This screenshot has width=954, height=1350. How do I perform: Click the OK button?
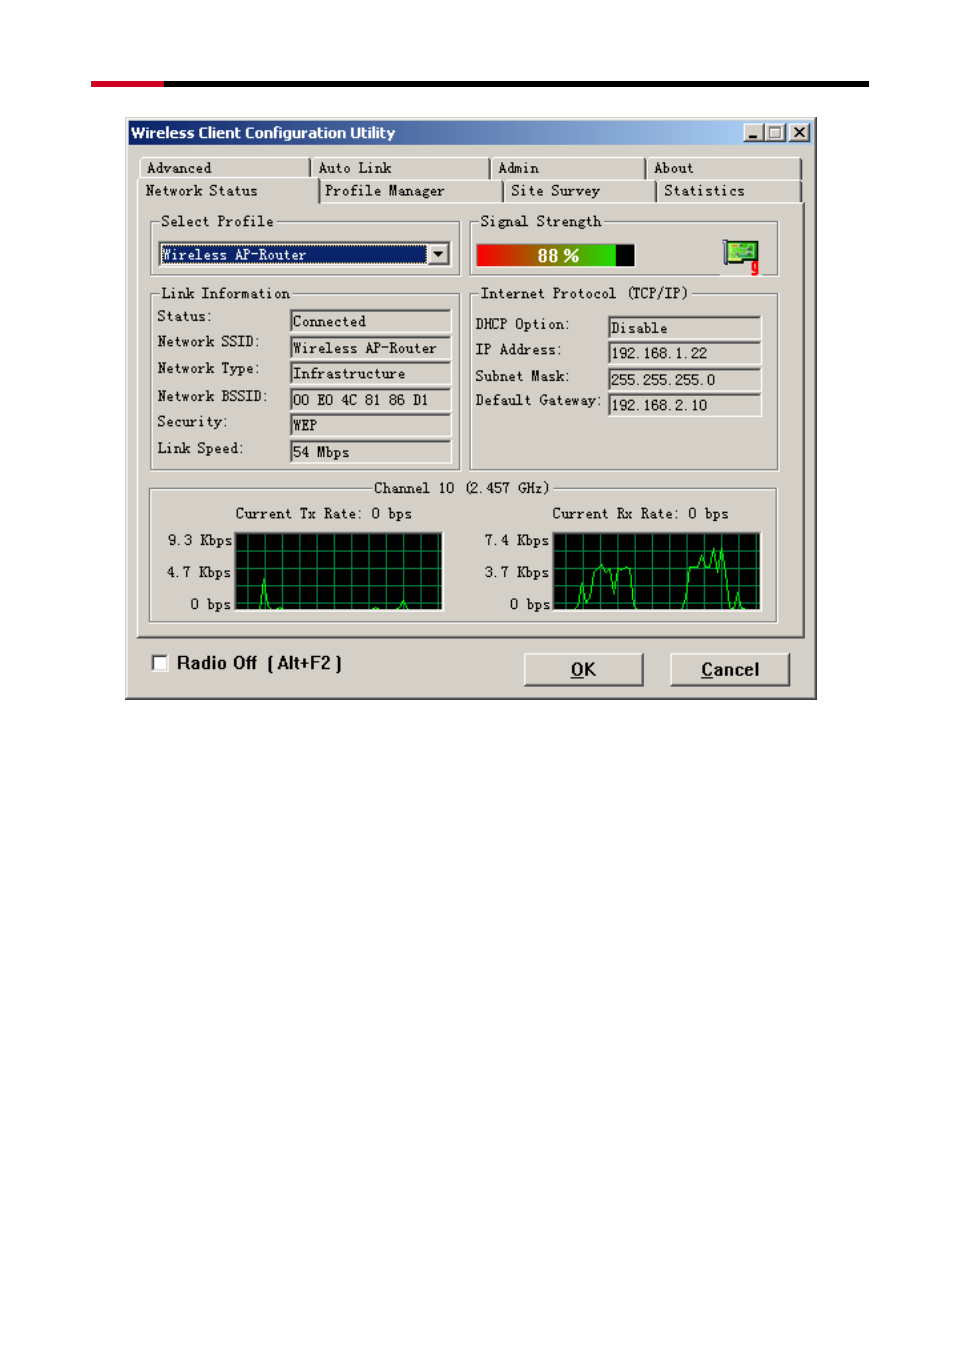[583, 670]
